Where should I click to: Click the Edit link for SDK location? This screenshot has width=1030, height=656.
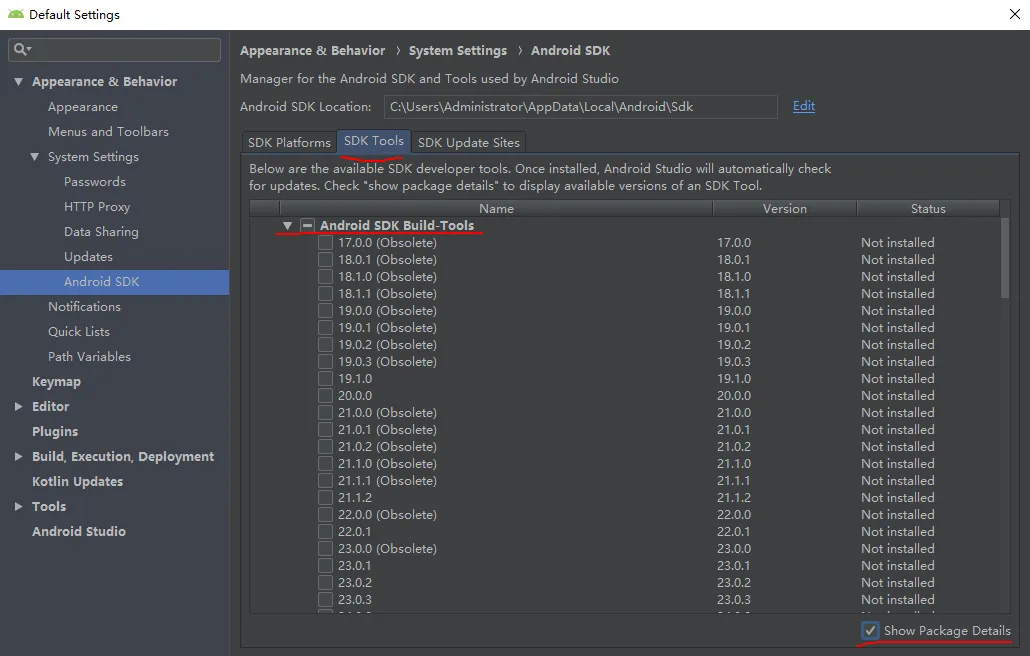803,106
